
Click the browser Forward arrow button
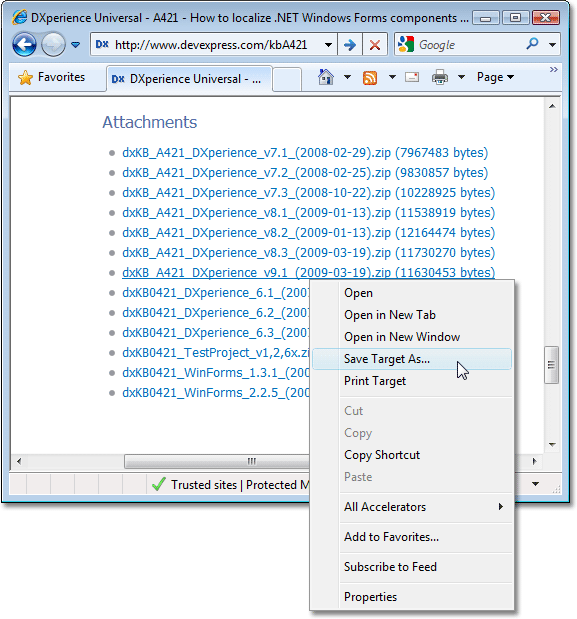[x=53, y=45]
